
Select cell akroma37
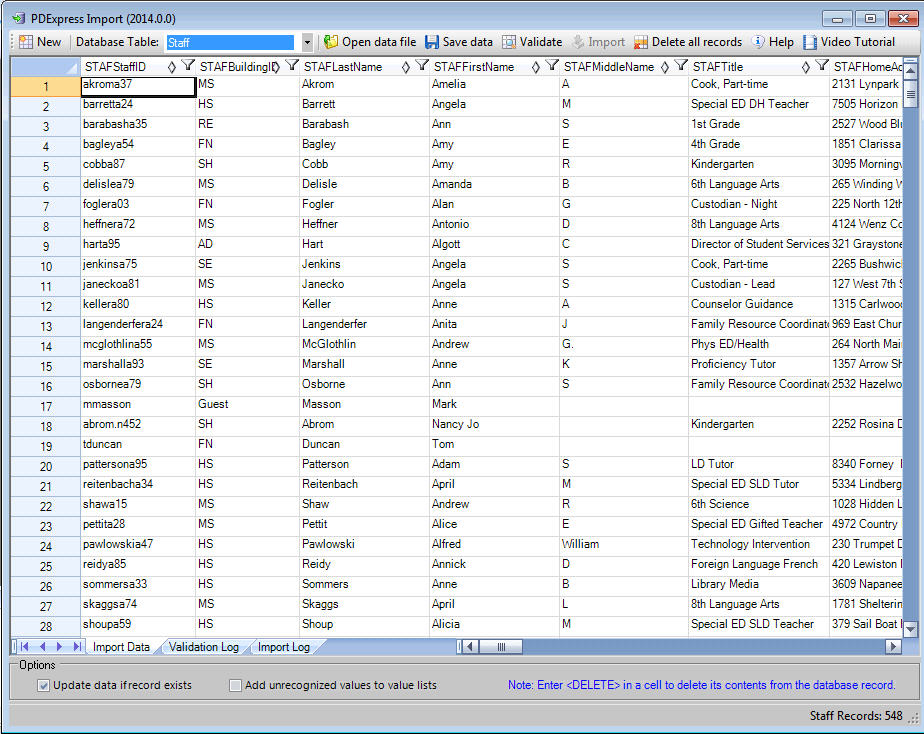pyautogui.click(x=138, y=86)
